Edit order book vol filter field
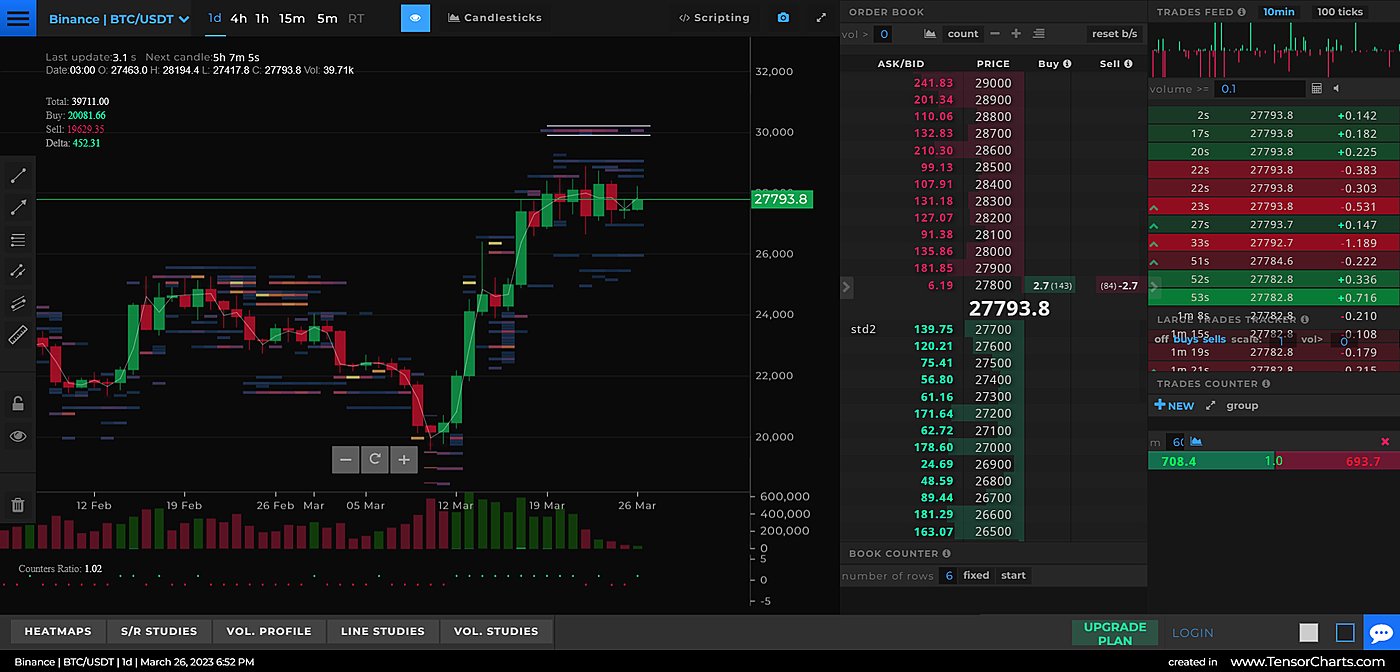Viewport: 1400px width, 672px height. point(882,34)
